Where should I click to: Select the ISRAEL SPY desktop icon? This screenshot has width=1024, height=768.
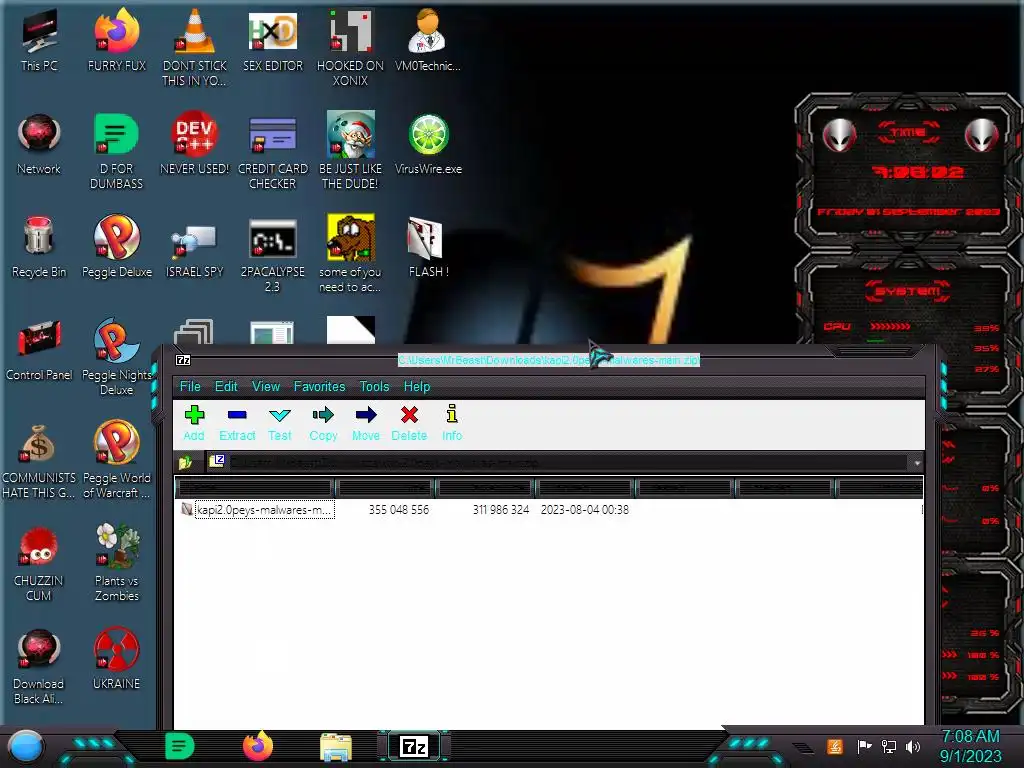point(195,251)
